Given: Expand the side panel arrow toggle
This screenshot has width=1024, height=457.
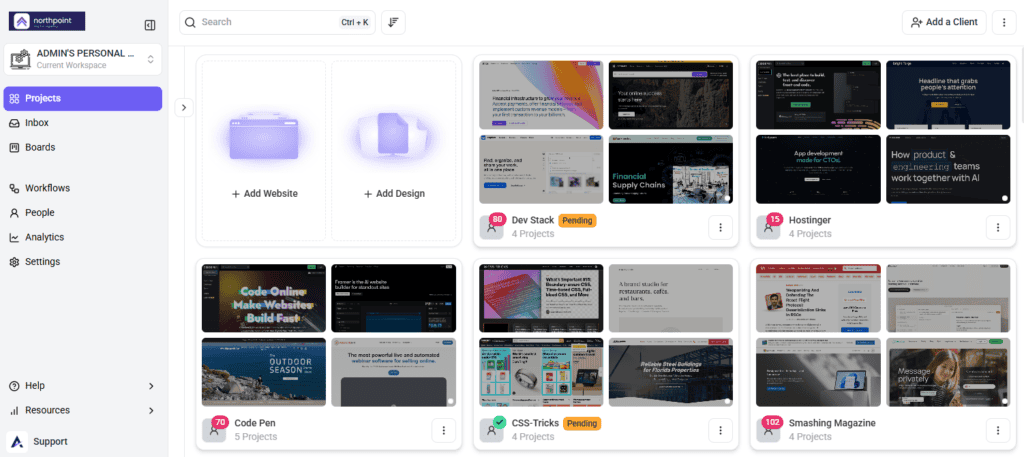Looking at the screenshot, I should [184, 107].
